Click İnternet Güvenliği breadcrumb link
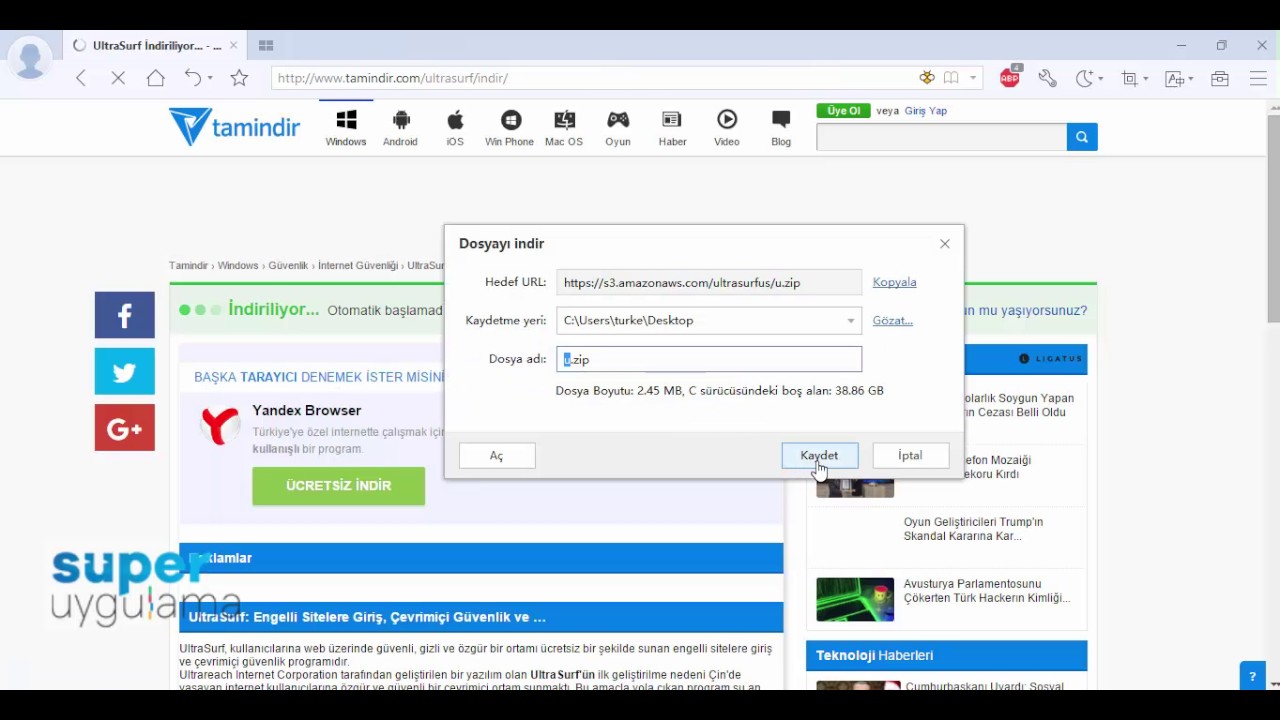 point(358,266)
